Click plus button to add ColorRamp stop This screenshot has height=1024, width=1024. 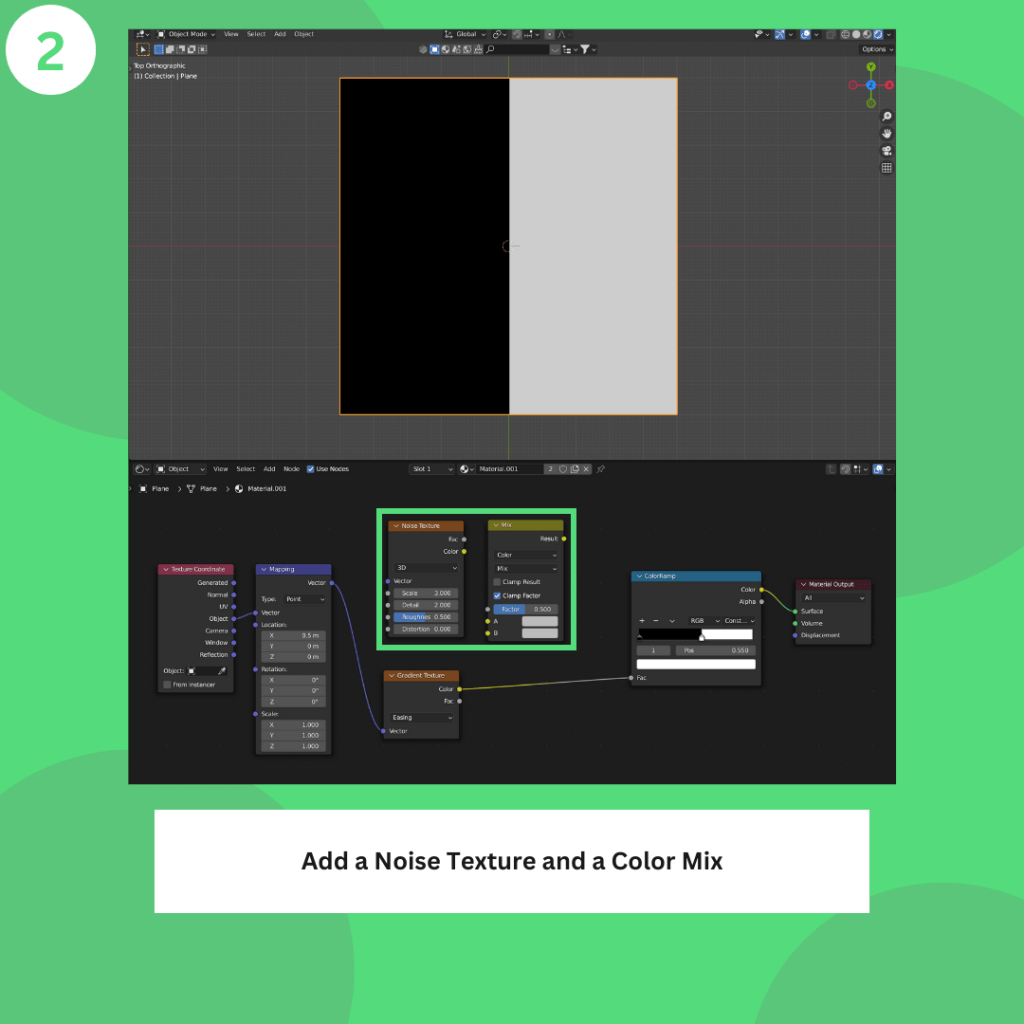(x=642, y=620)
